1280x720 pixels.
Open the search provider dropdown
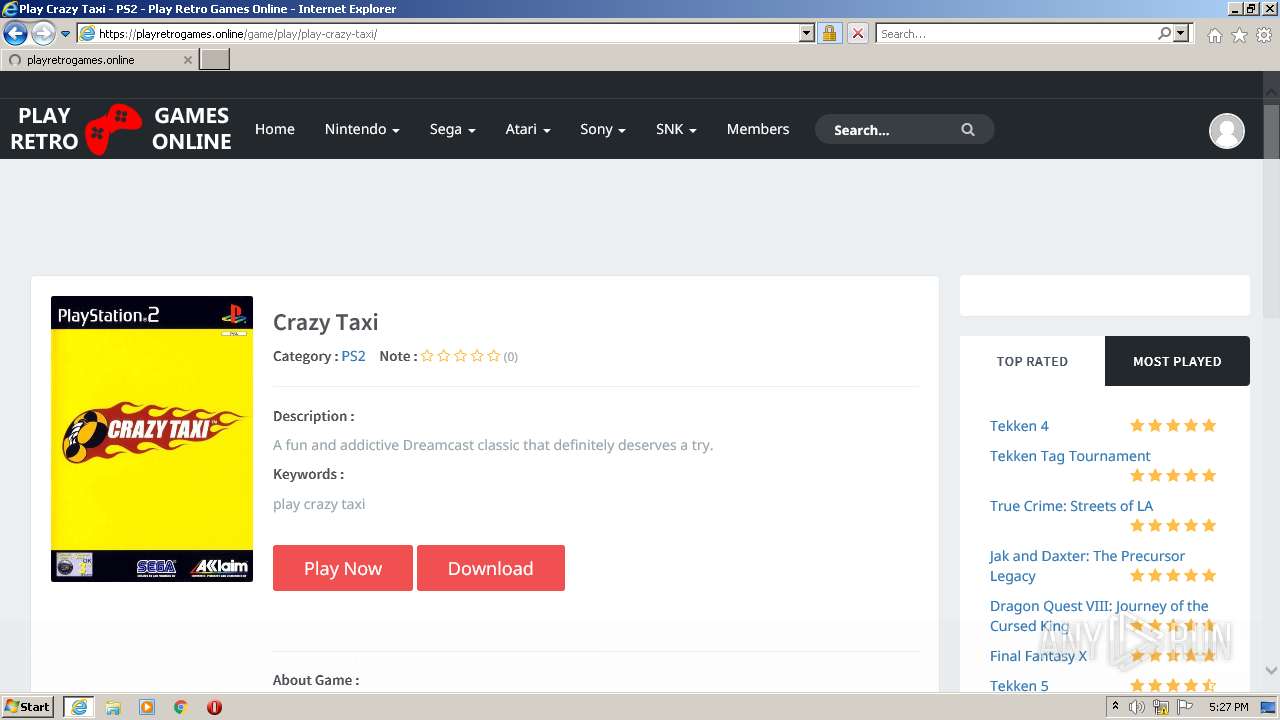tap(1181, 33)
